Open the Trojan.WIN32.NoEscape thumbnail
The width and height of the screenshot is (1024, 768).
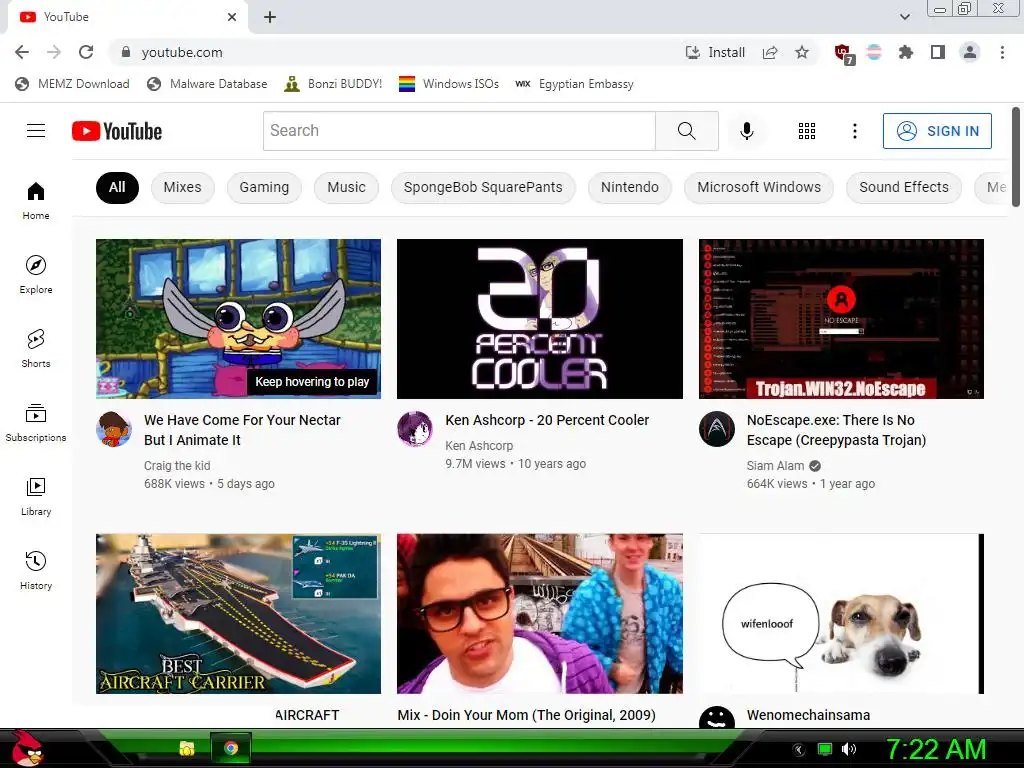point(841,319)
